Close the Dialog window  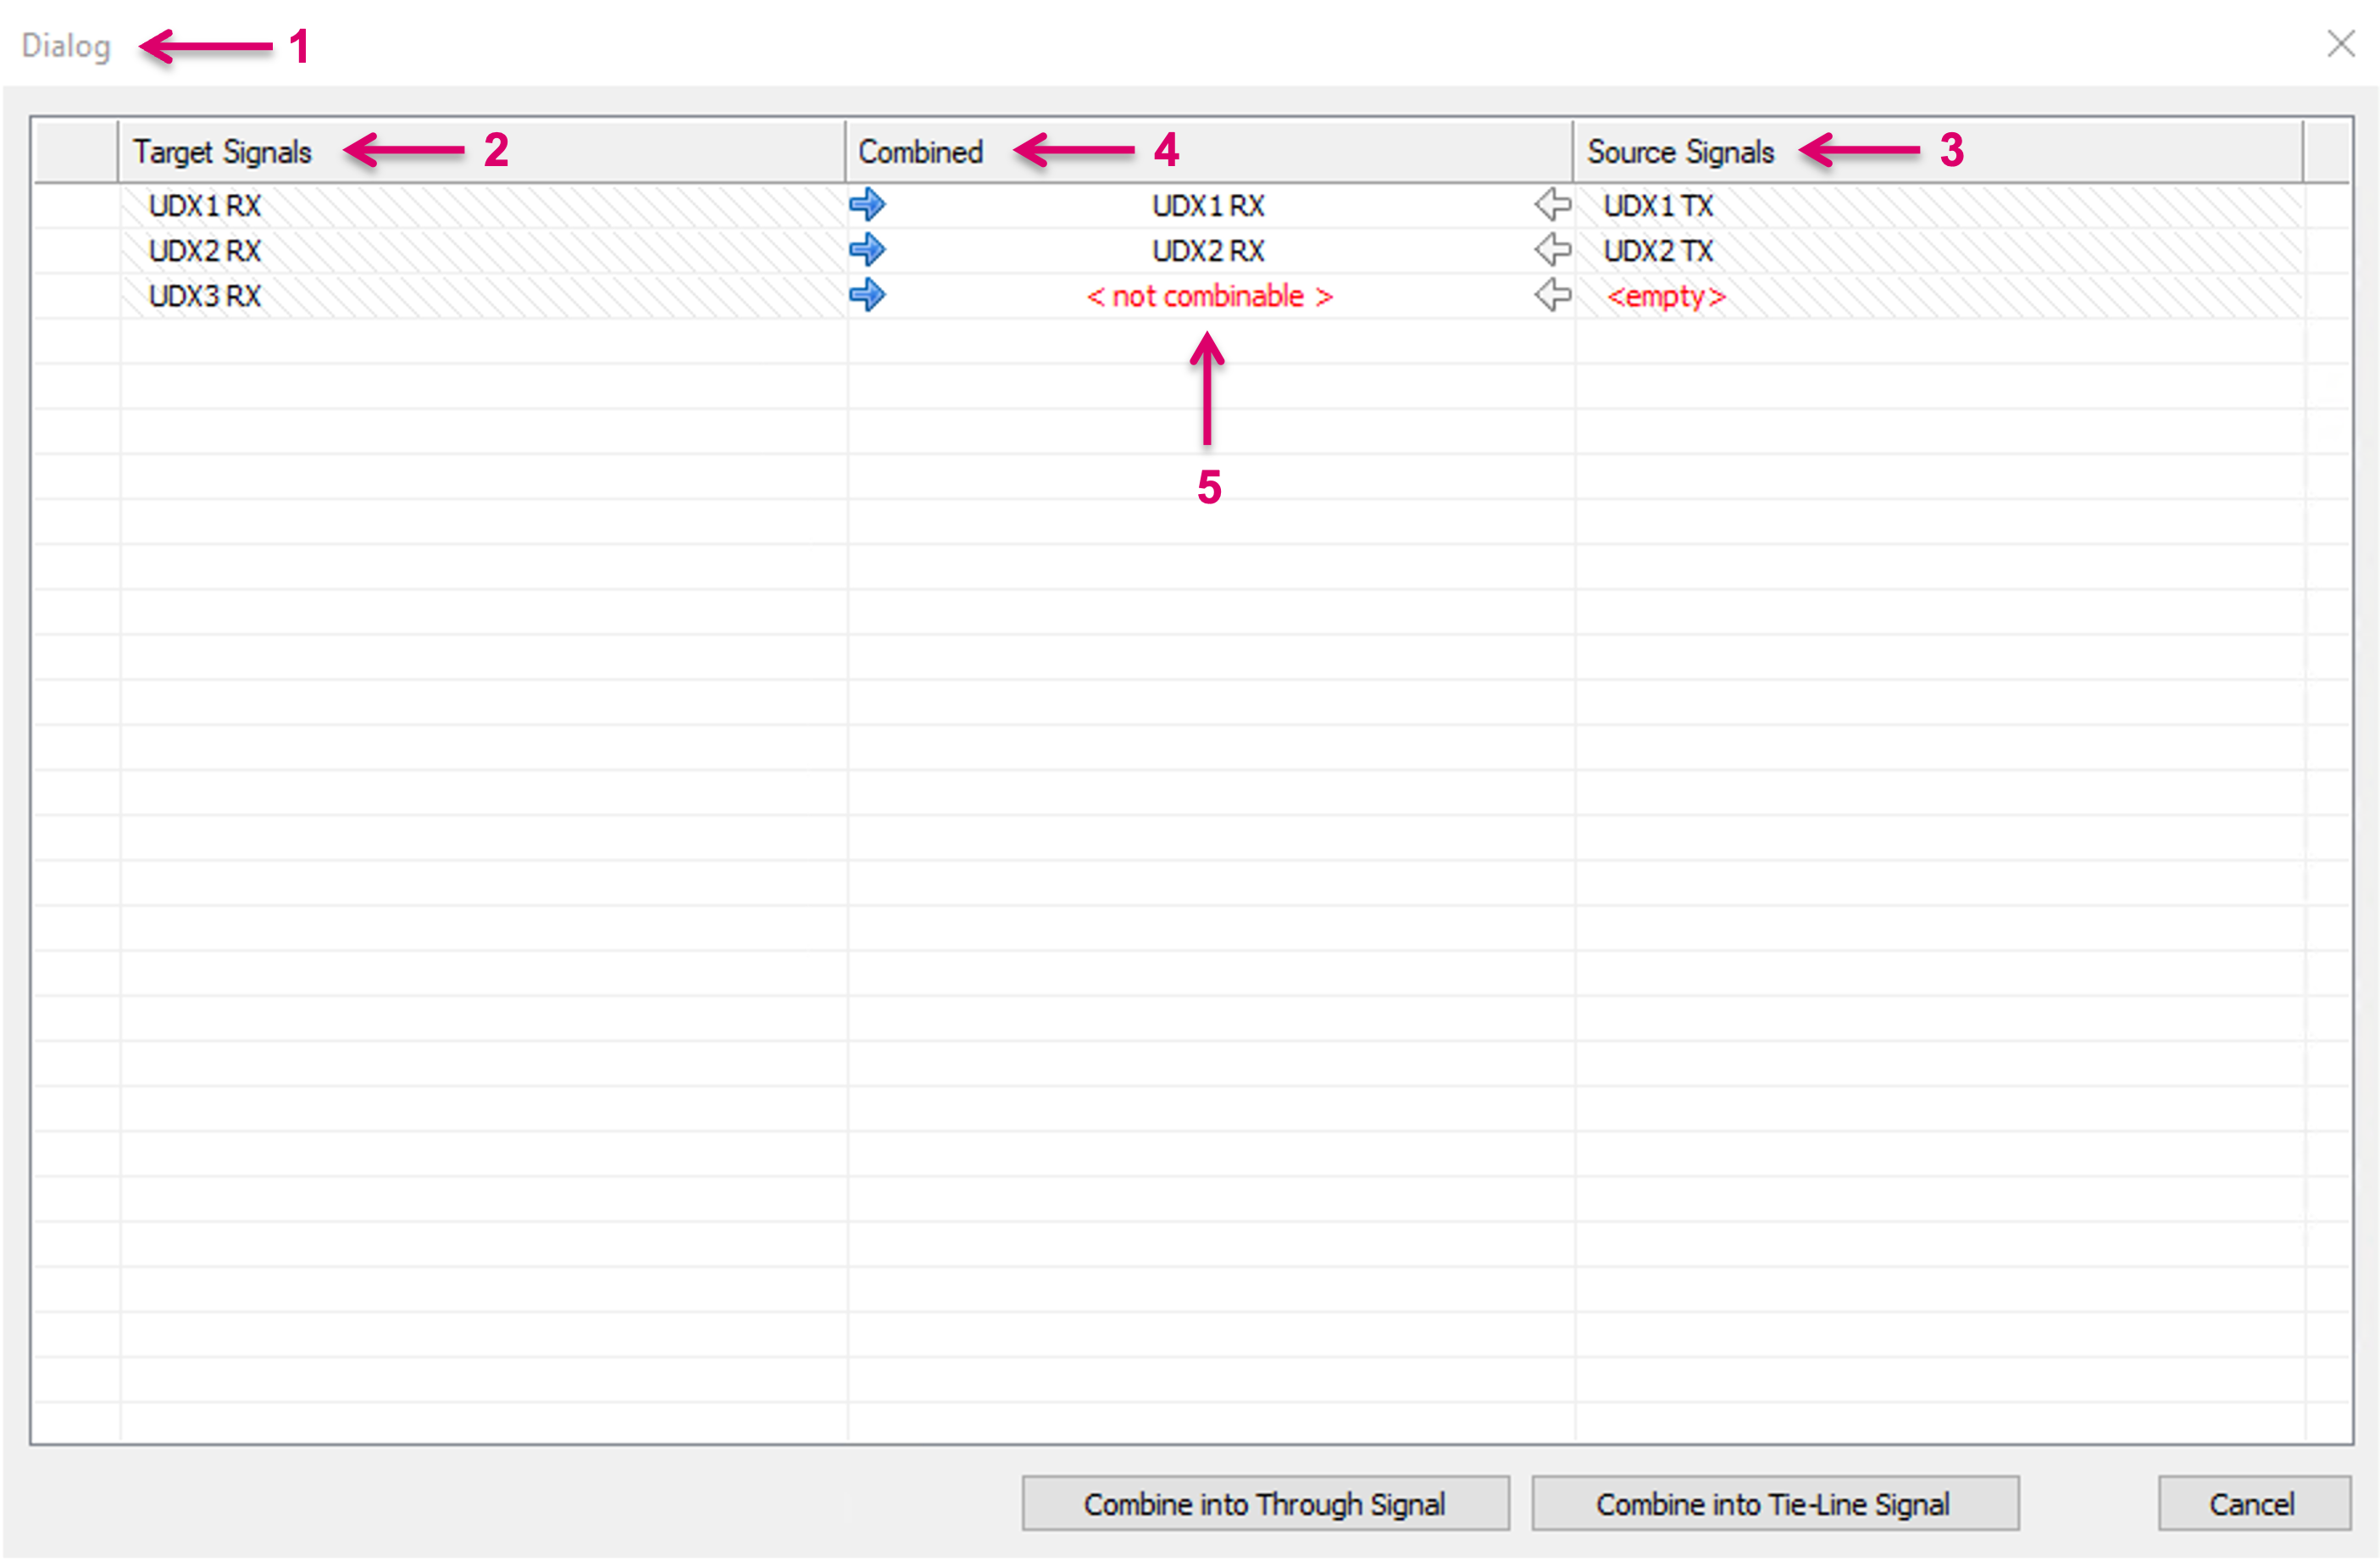(2340, 44)
